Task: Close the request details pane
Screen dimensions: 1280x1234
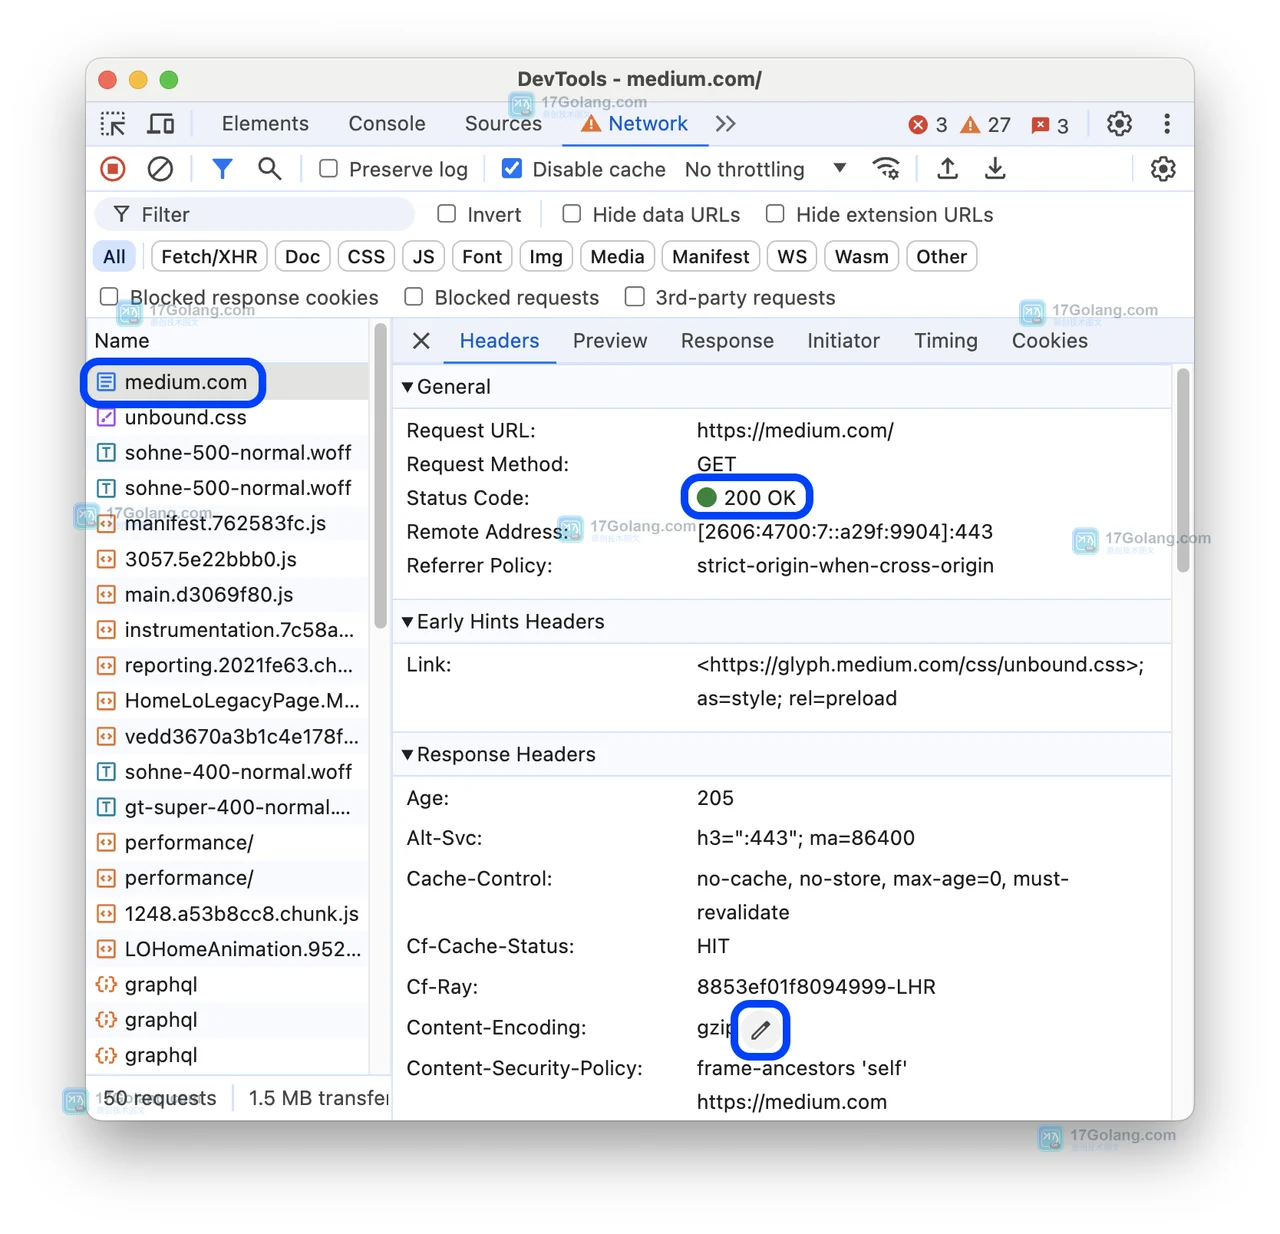Action: point(421,341)
